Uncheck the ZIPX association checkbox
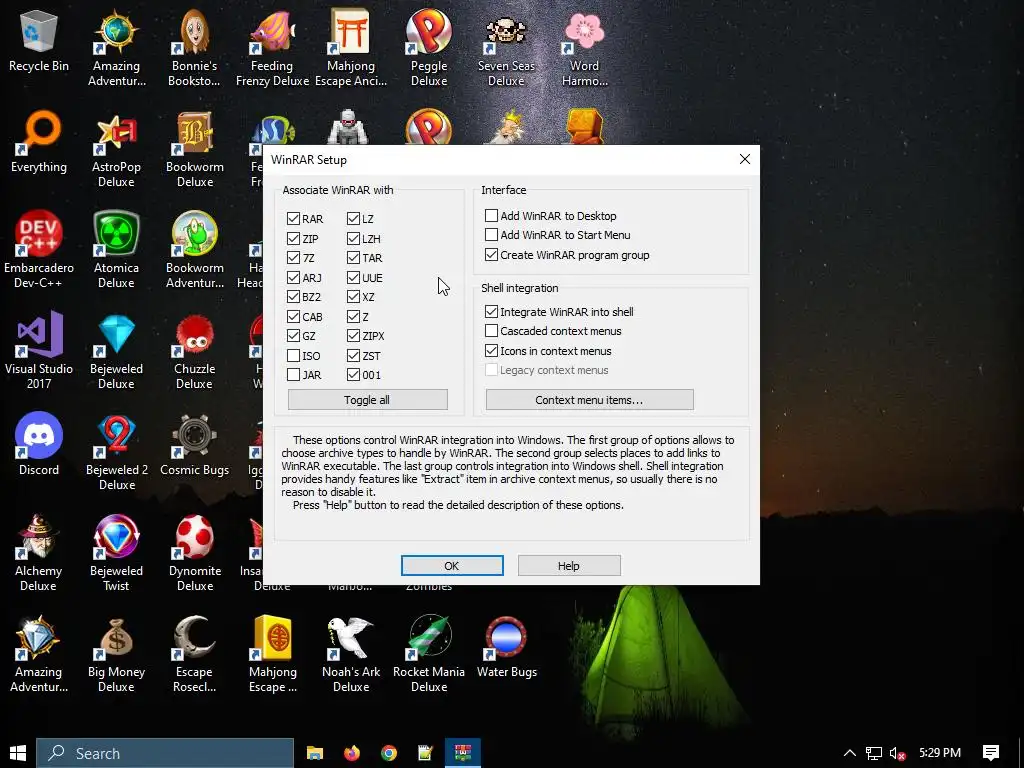 coord(353,336)
